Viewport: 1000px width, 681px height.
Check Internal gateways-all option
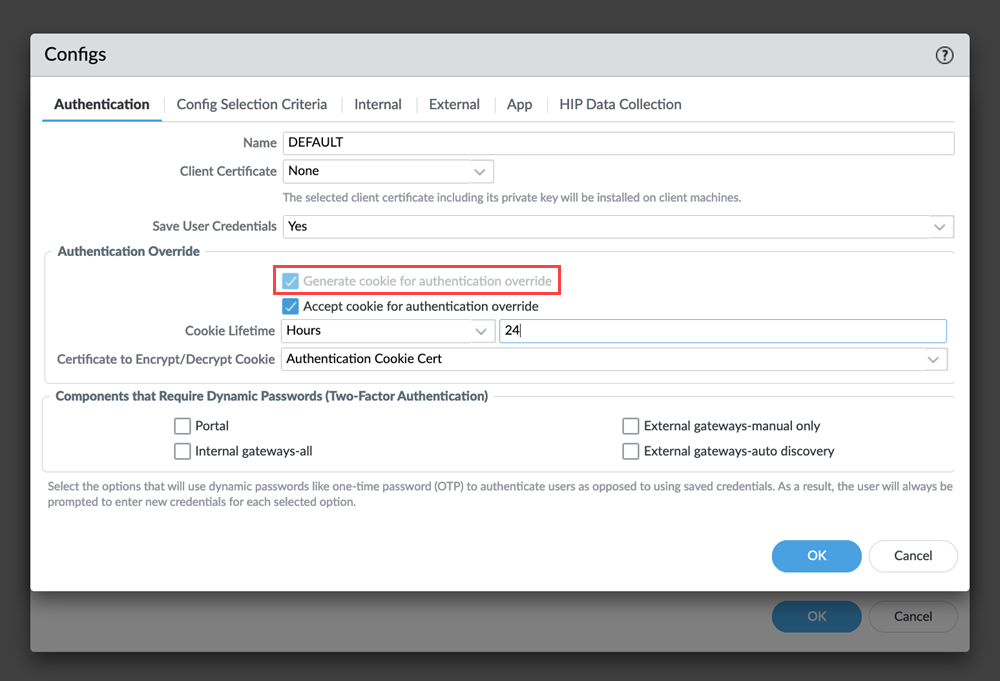click(183, 451)
